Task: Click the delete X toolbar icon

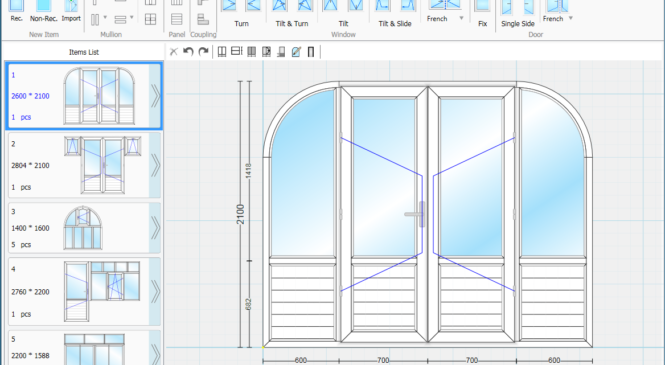Action: [x=173, y=52]
